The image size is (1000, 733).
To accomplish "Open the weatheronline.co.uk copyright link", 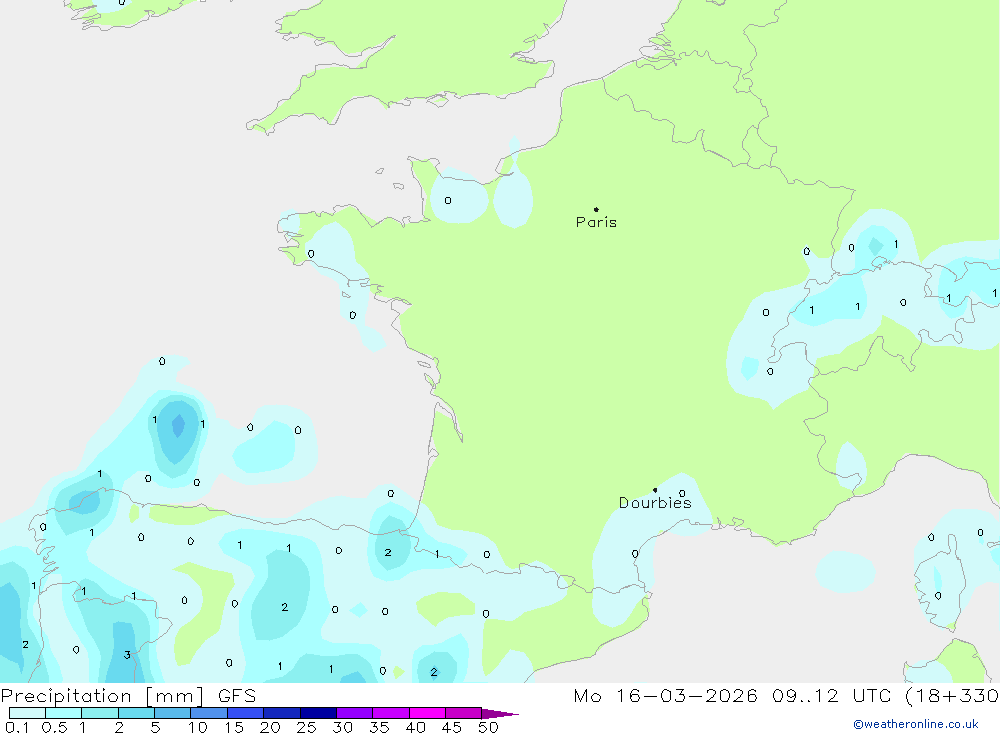I will point(916,724).
